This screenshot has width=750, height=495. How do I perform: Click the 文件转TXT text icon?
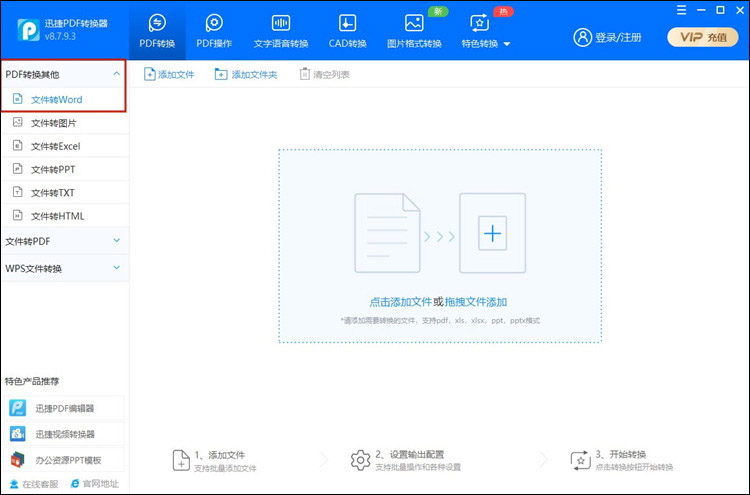[x=18, y=192]
